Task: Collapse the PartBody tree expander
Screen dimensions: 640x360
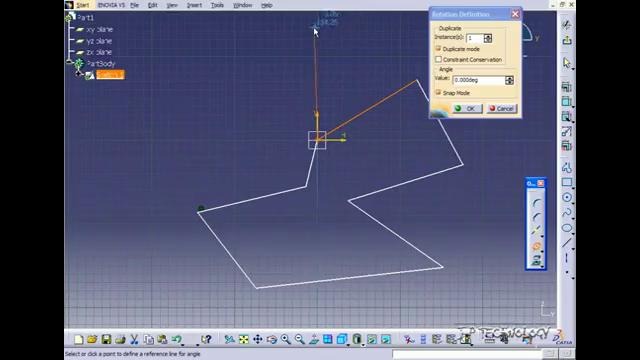Action: 69,62
